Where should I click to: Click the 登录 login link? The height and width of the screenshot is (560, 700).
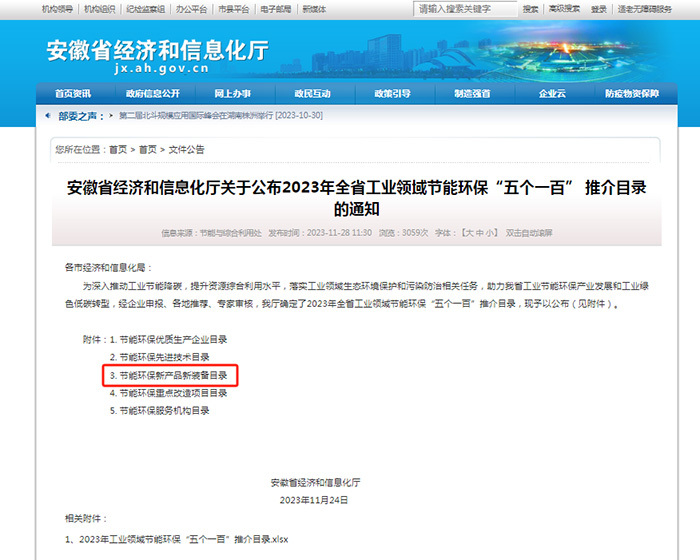point(599,9)
